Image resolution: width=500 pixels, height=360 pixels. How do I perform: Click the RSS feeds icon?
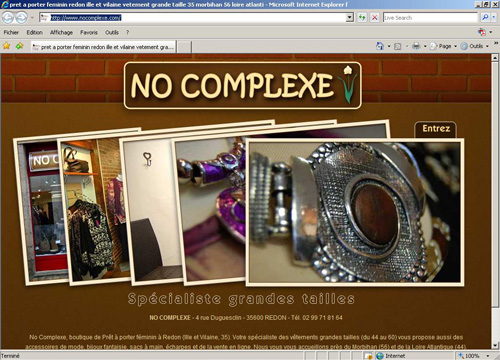[x=398, y=46]
